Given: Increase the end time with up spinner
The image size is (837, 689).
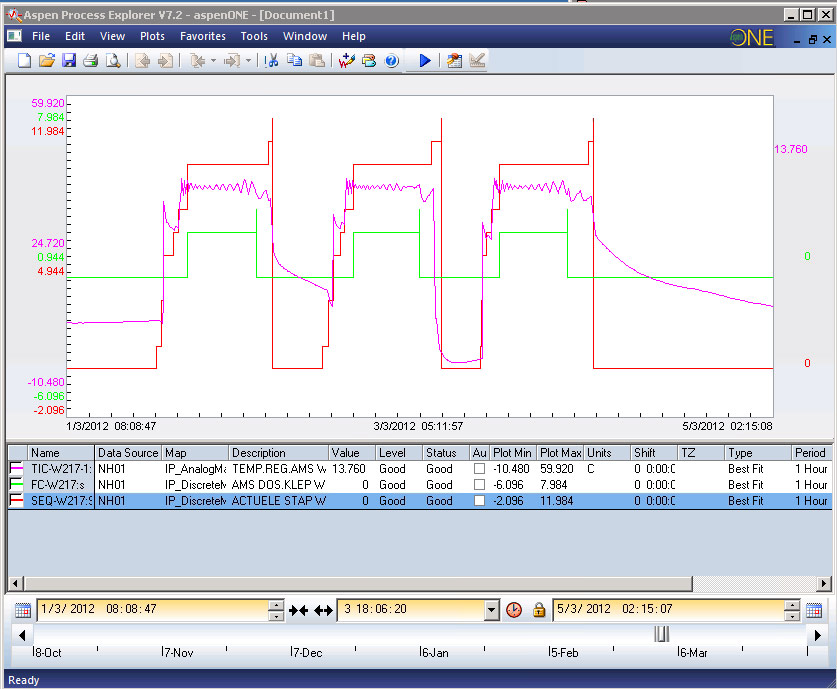Looking at the screenshot, I should click(792, 605).
